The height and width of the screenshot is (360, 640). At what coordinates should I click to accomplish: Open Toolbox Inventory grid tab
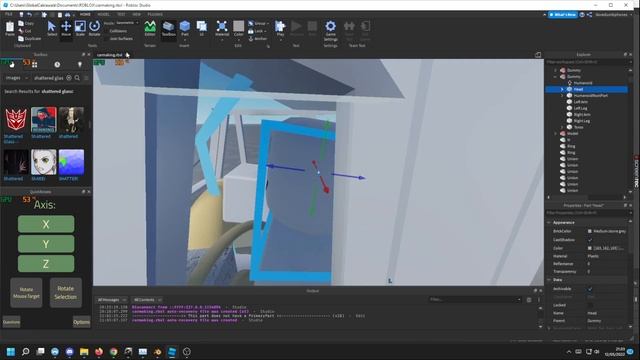(x=35, y=64)
